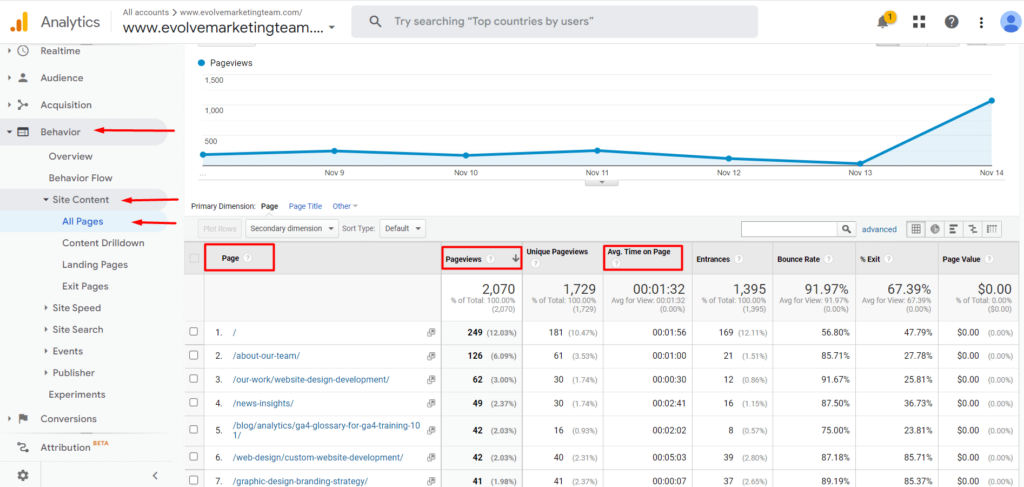Check the /news-insights/ row checkbox
Image resolution: width=1024 pixels, height=487 pixels.
click(x=194, y=402)
